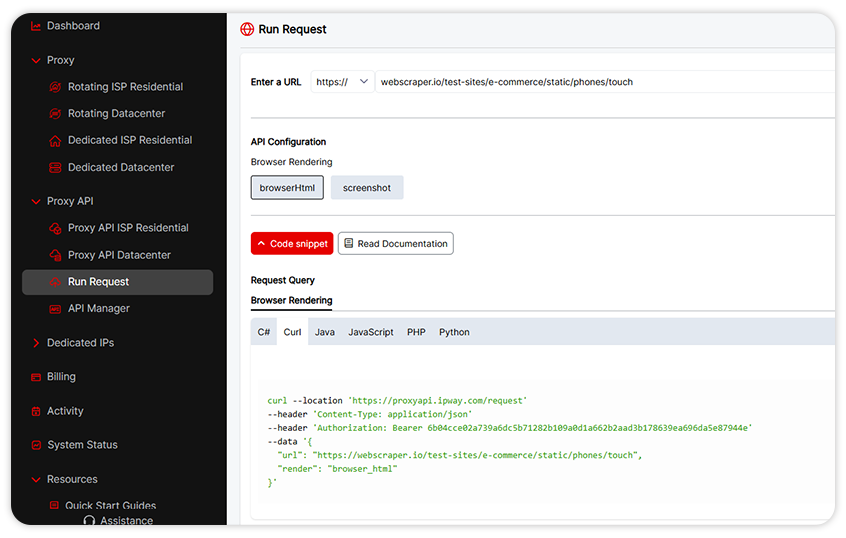Screen dimensions: 846x538
Task: Click the Proxy API Datacenter icon
Action: (x=57, y=255)
